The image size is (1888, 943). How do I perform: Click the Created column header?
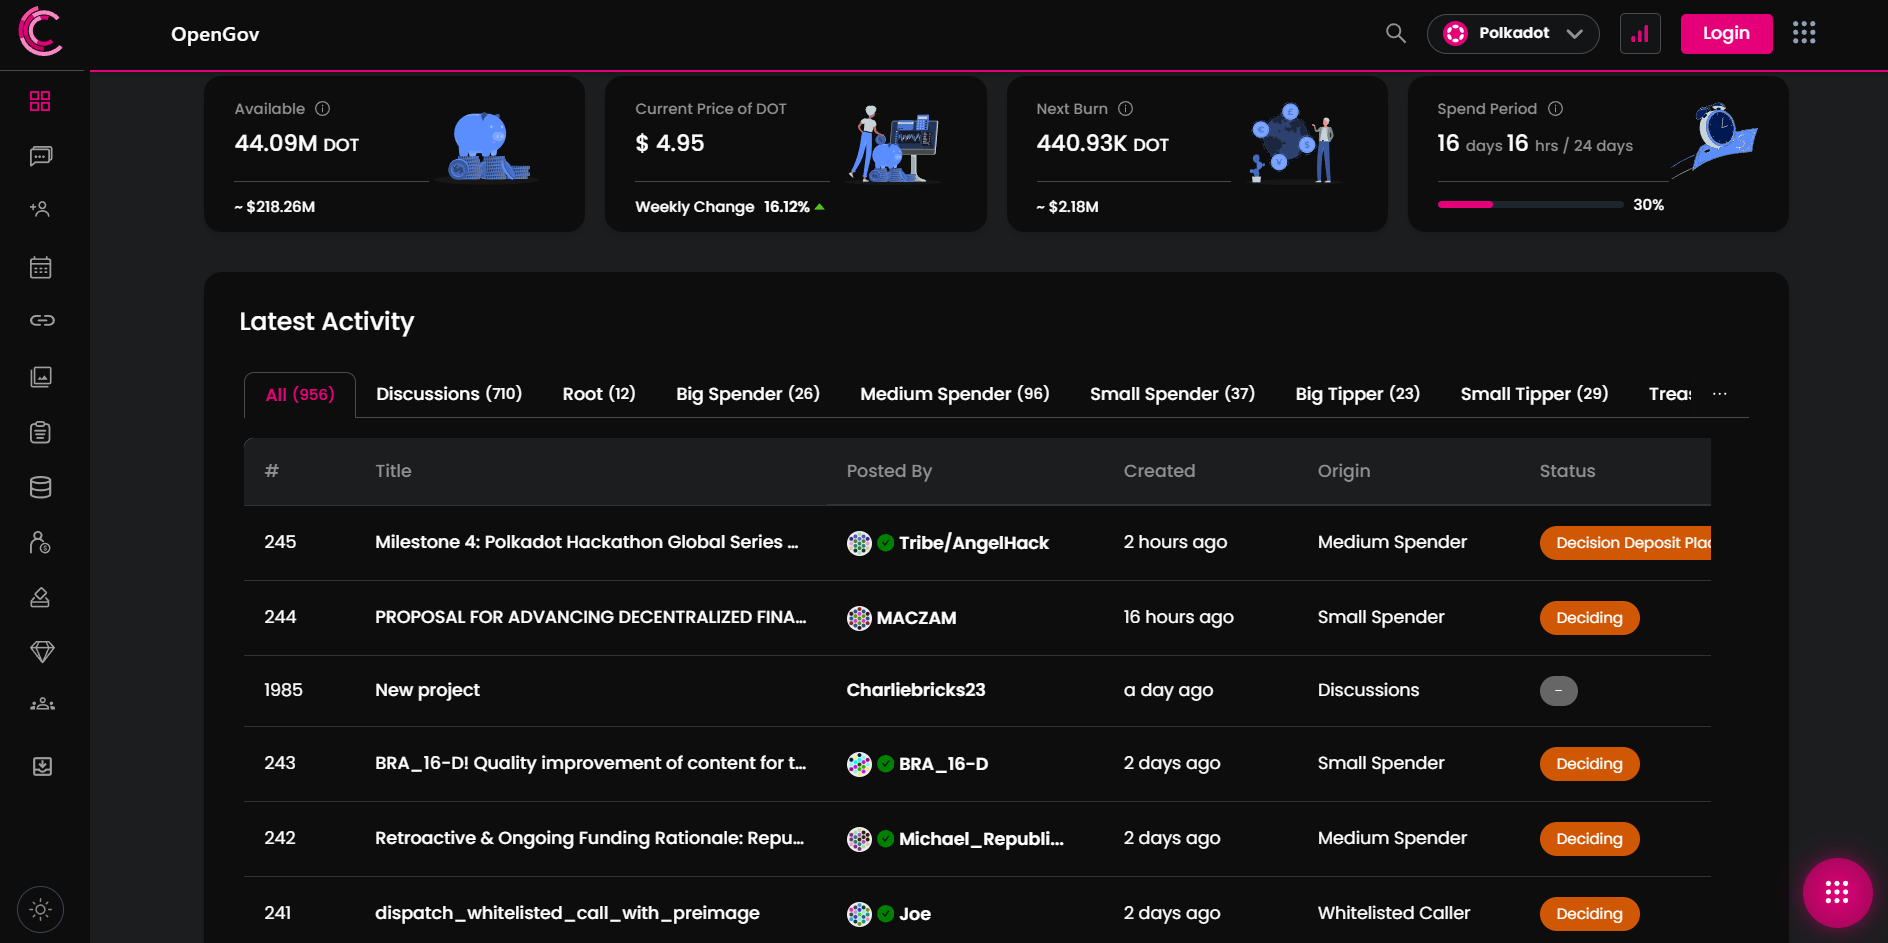pos(1159,471)
